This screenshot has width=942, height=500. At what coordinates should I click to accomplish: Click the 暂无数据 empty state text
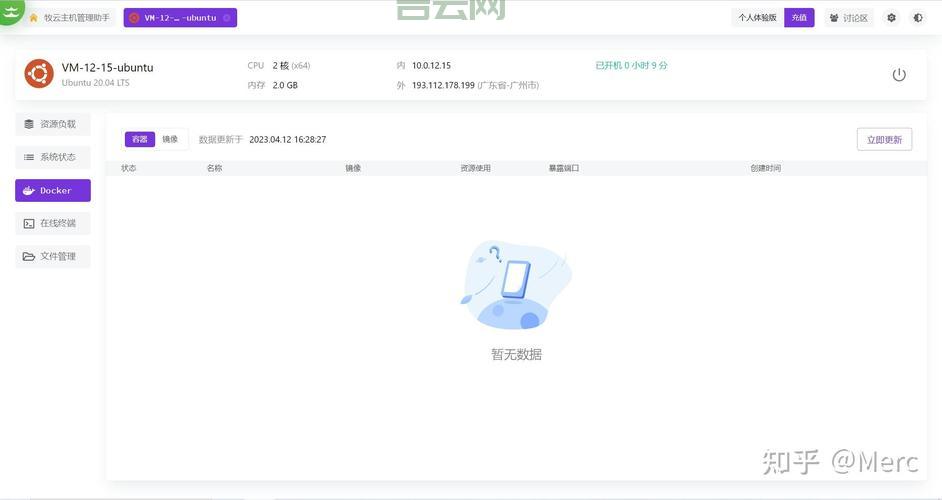[517, 355]
